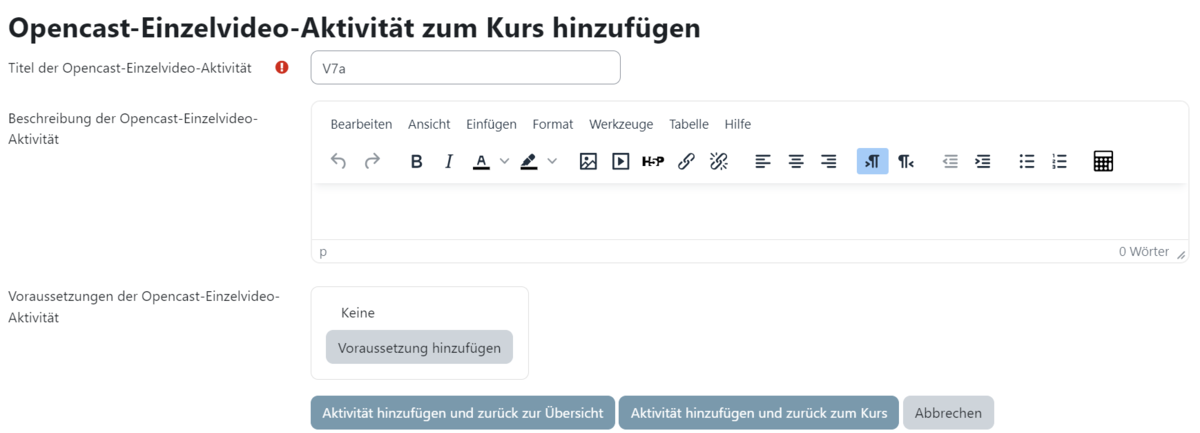Toggle right-to-left text direction

[905, 161]
